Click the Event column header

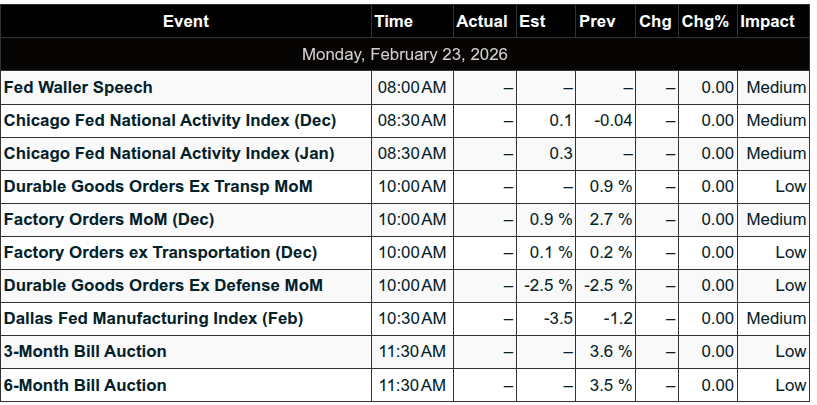tap(186, 21)
